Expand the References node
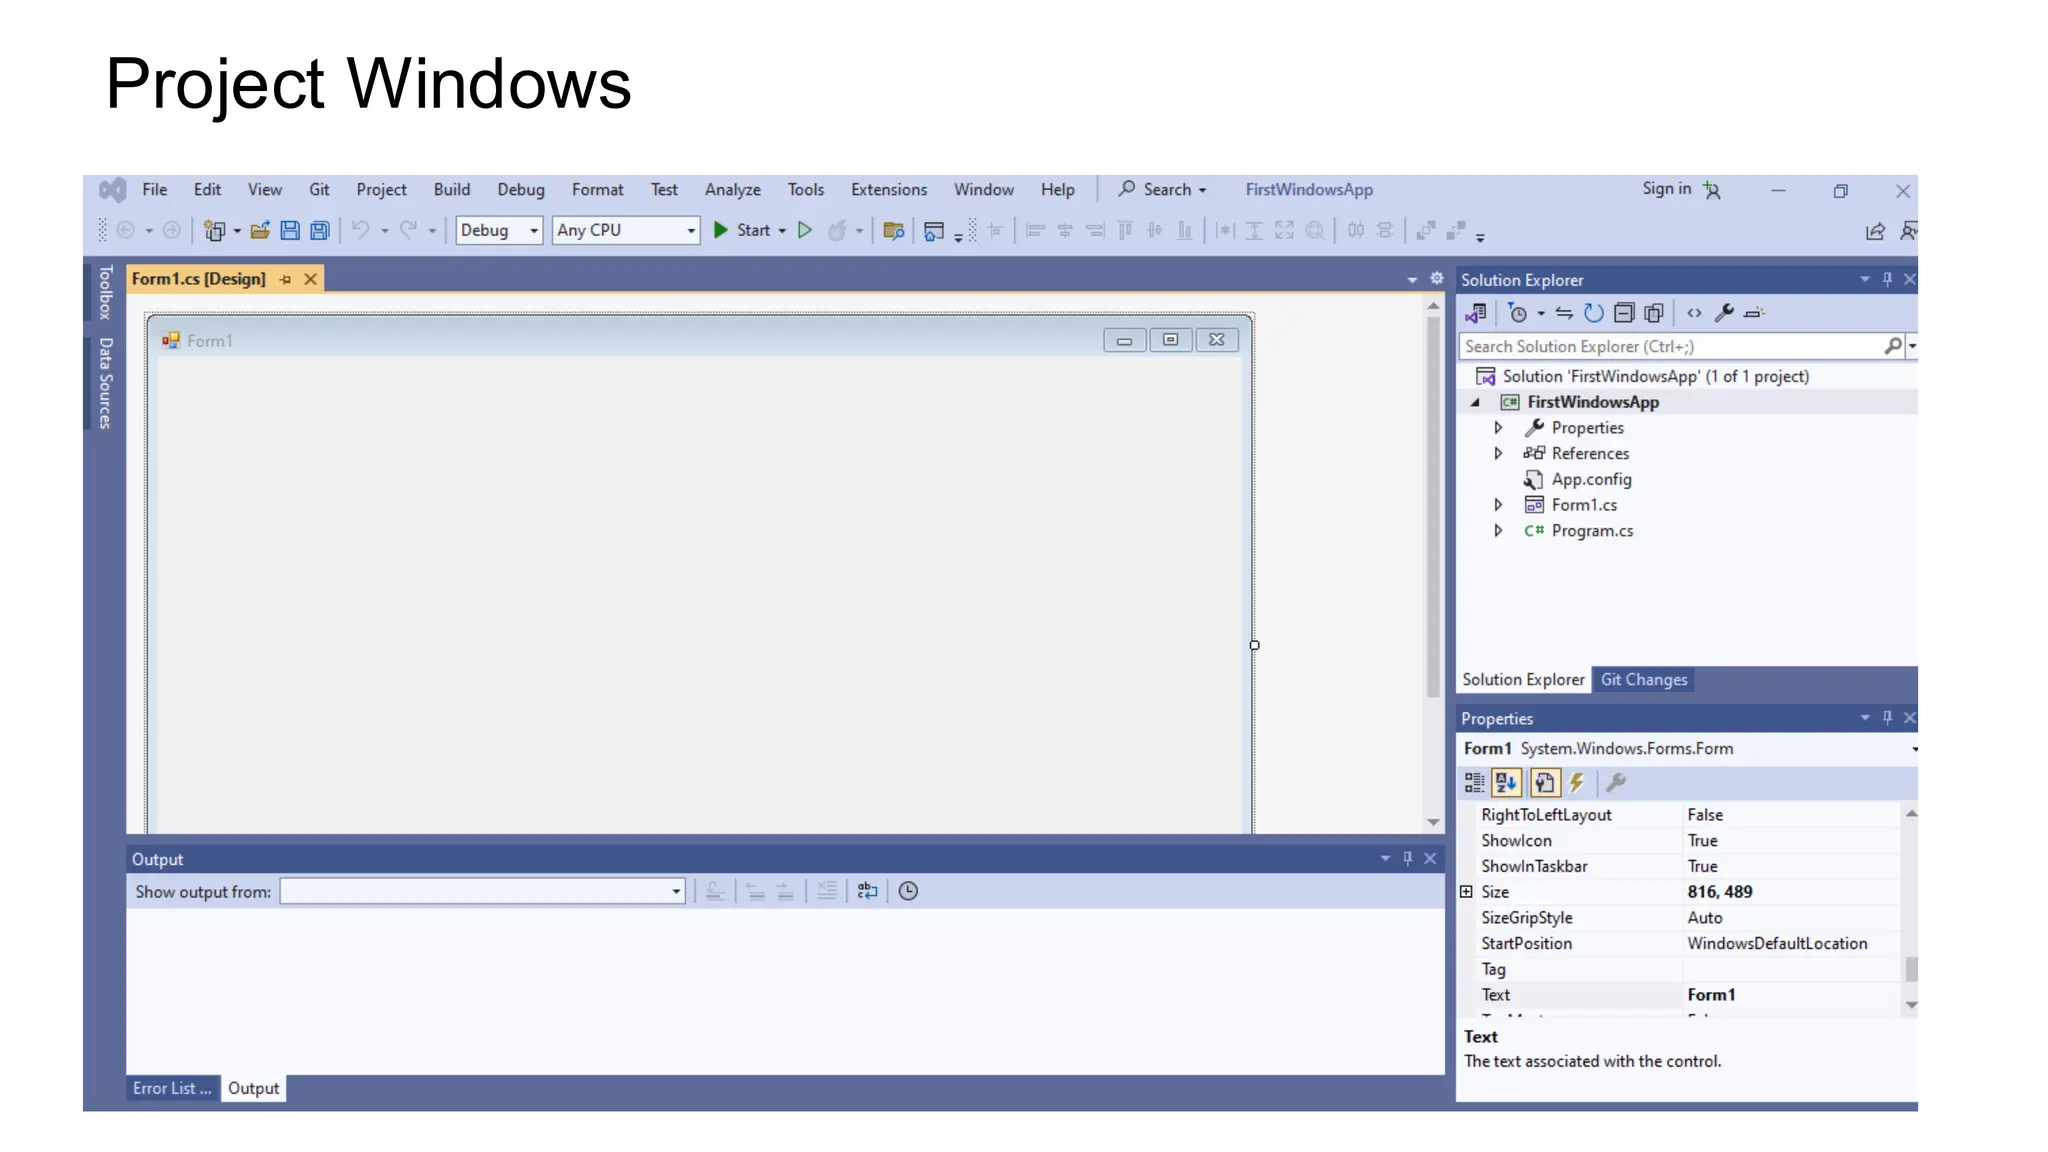This screenshot has width=2048, height=1152. click(1498, 454)
